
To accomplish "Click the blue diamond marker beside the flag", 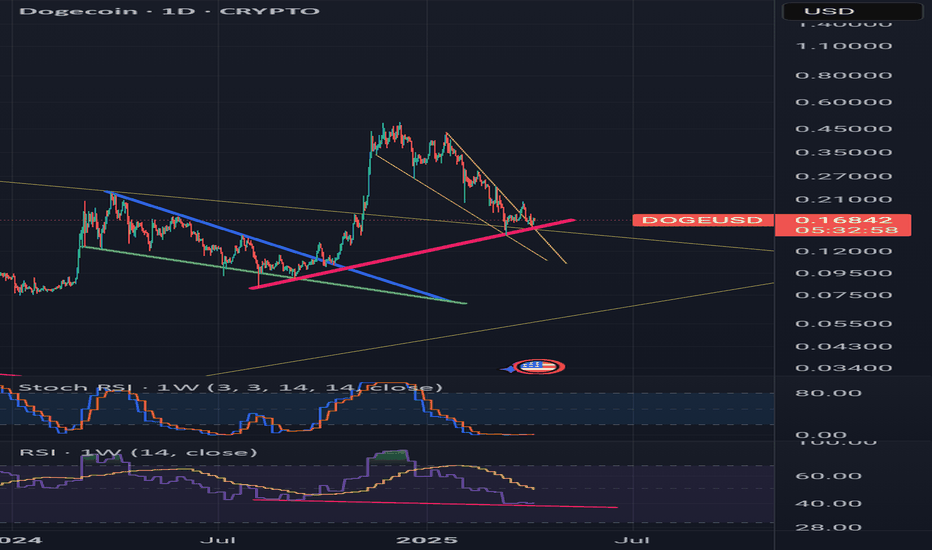I will click(x=508, y=369).
